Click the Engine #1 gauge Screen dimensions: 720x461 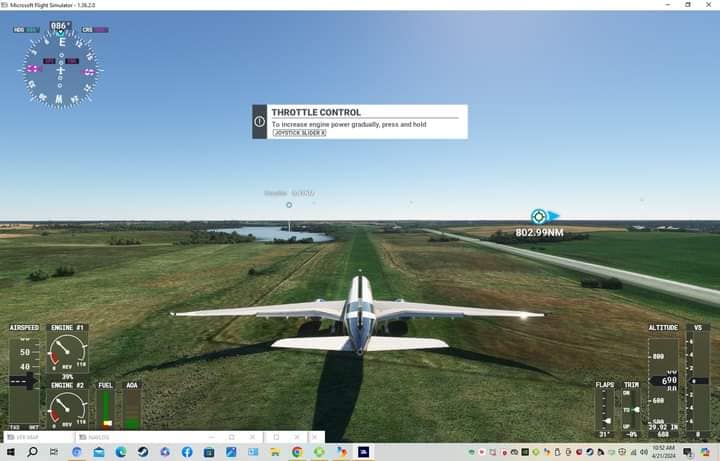pos(68,352)
